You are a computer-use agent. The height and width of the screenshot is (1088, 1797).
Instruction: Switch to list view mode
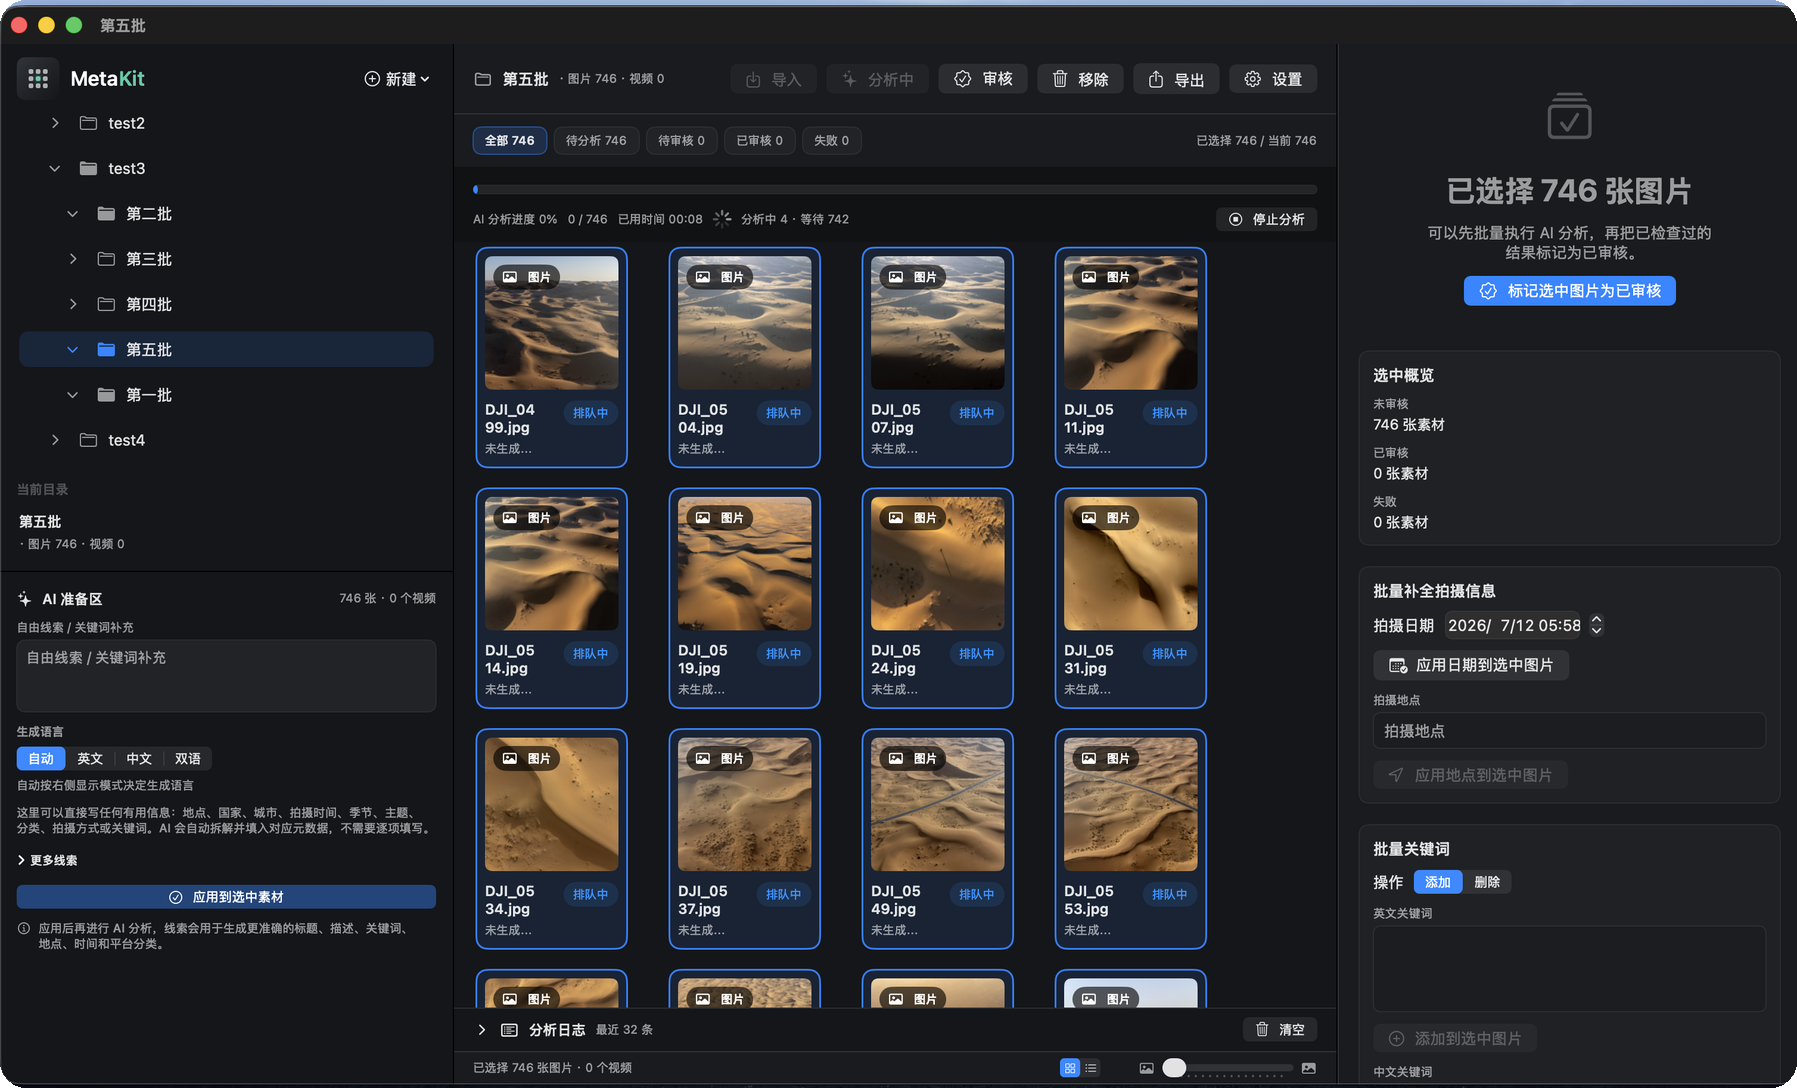pyautogui.click(x=1091, y=1068)
